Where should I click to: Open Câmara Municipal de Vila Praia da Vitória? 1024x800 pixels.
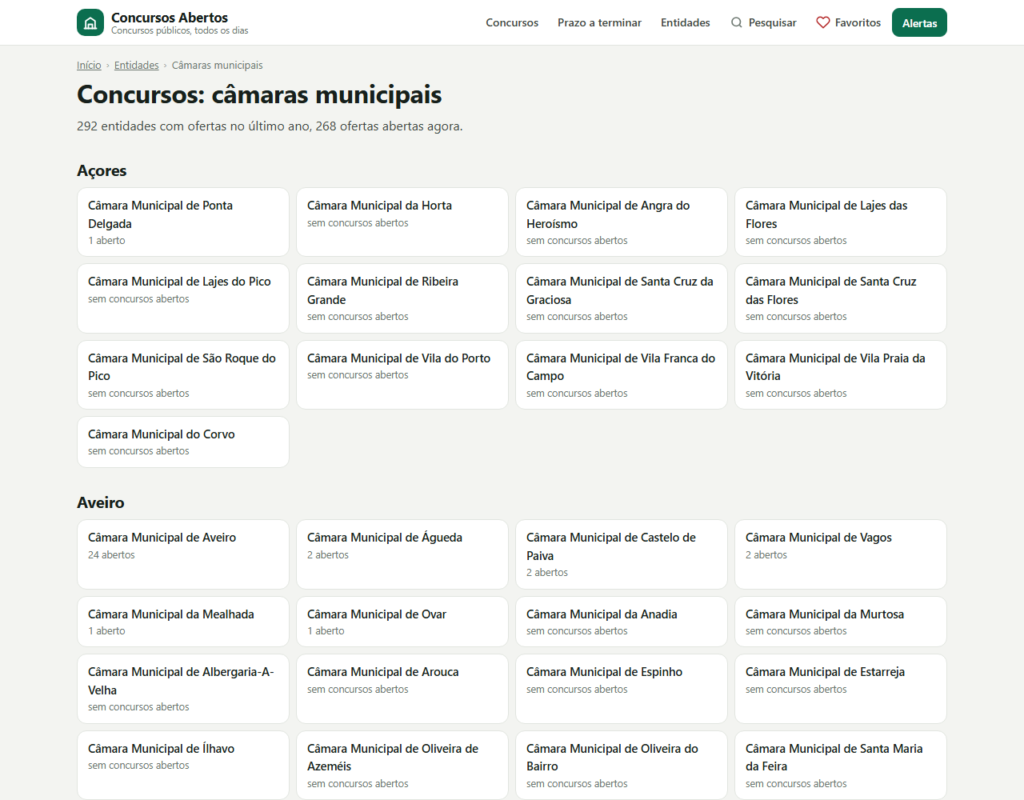(x=840, y=375)
